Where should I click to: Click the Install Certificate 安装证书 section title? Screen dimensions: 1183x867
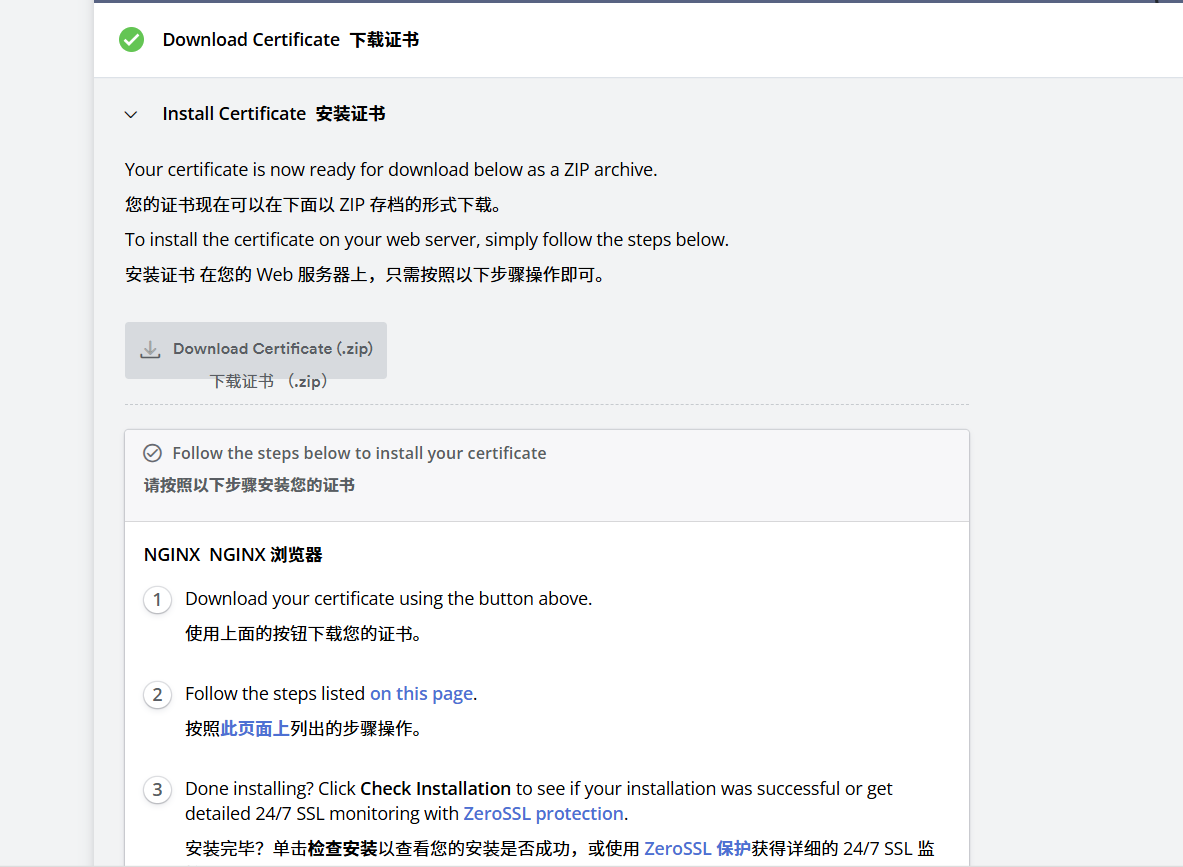273,114
